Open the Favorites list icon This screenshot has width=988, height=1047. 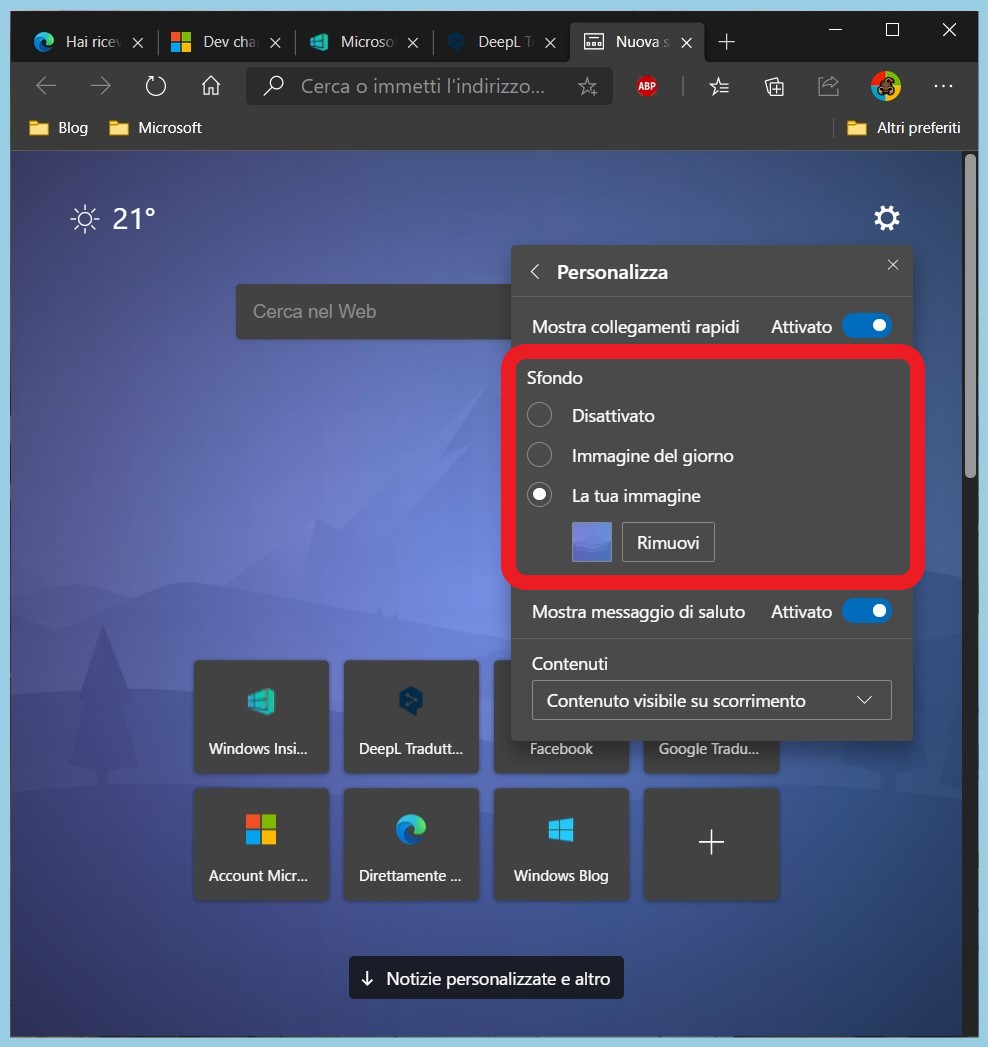pos(719,86)
